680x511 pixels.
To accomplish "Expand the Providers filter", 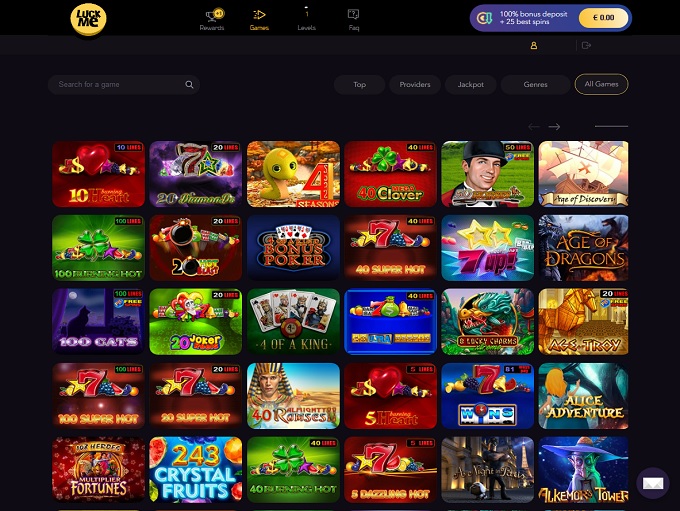I will click(415, 85).
